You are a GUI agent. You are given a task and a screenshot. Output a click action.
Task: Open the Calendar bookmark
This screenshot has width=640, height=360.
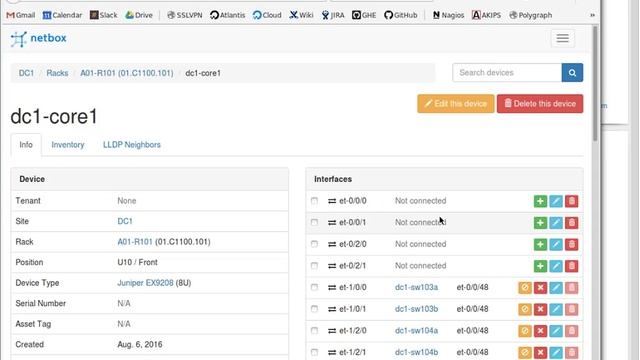click(62, 15)
